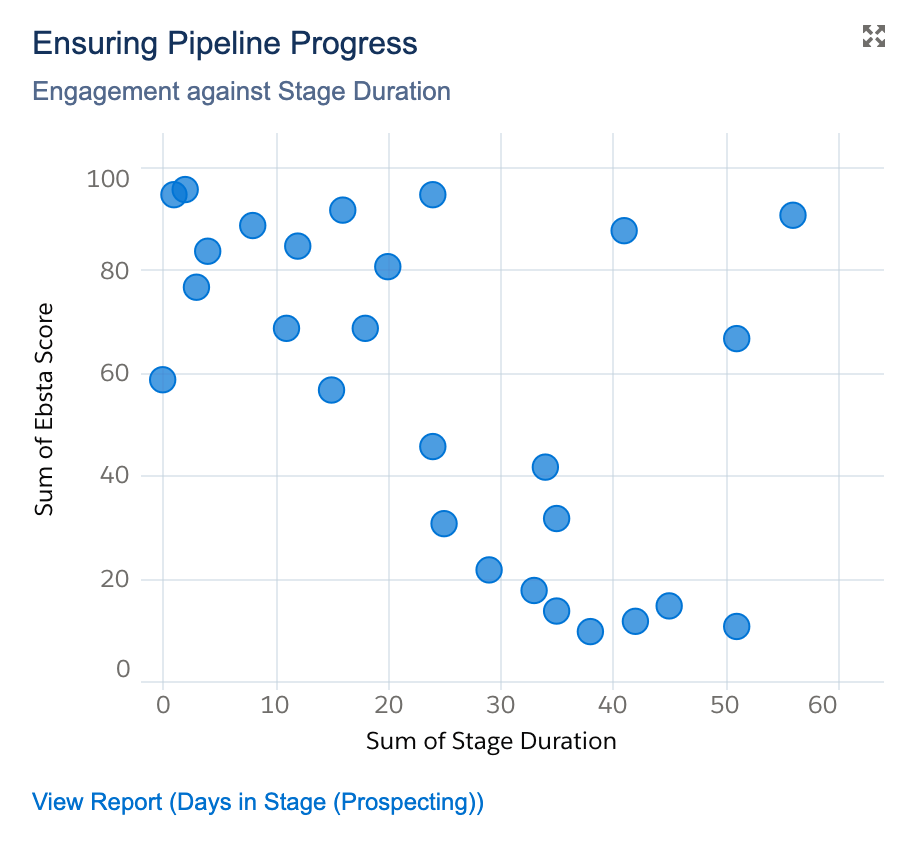Click the point at duration 15, score 57

click(x=331, y=389)
